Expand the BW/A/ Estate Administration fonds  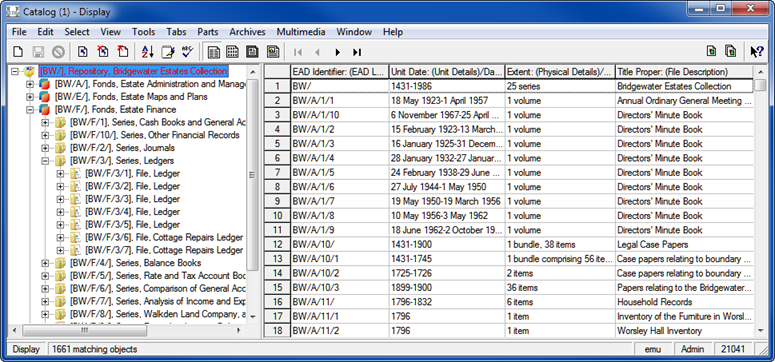coord(30,84)
